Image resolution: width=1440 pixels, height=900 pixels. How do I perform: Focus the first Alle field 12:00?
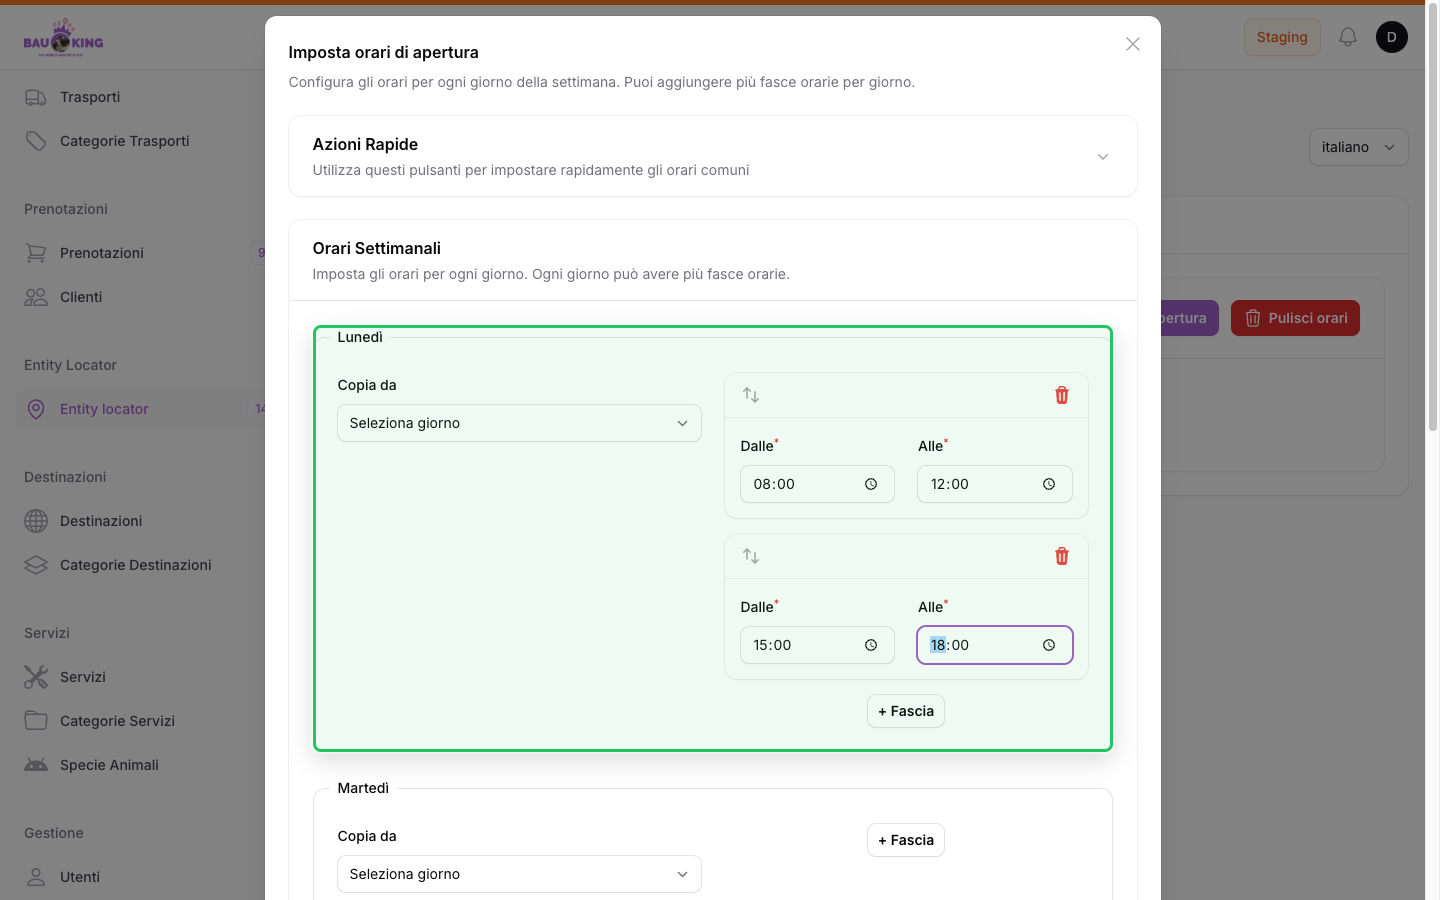click(x=995, y=484)
